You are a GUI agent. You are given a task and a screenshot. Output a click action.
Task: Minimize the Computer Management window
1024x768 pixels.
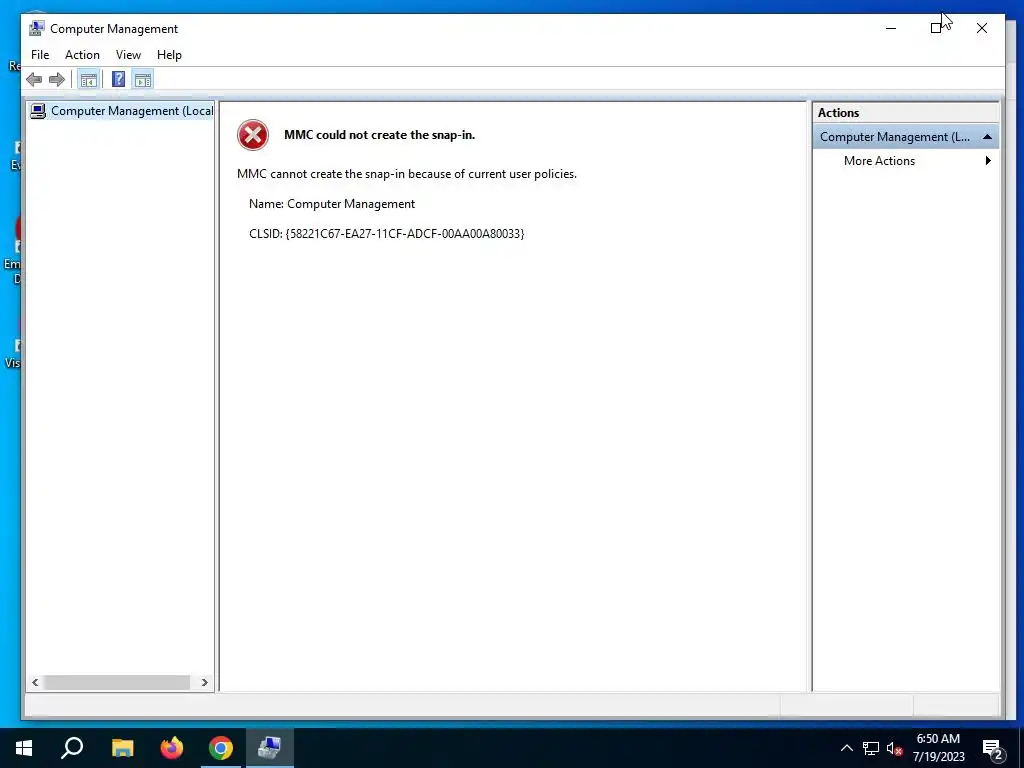(891, 28)
